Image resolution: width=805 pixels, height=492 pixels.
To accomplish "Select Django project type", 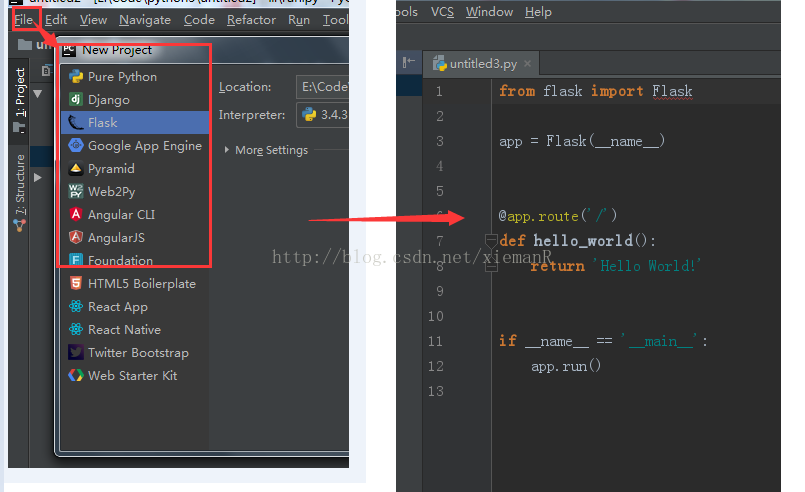I will tap(135, 100).
